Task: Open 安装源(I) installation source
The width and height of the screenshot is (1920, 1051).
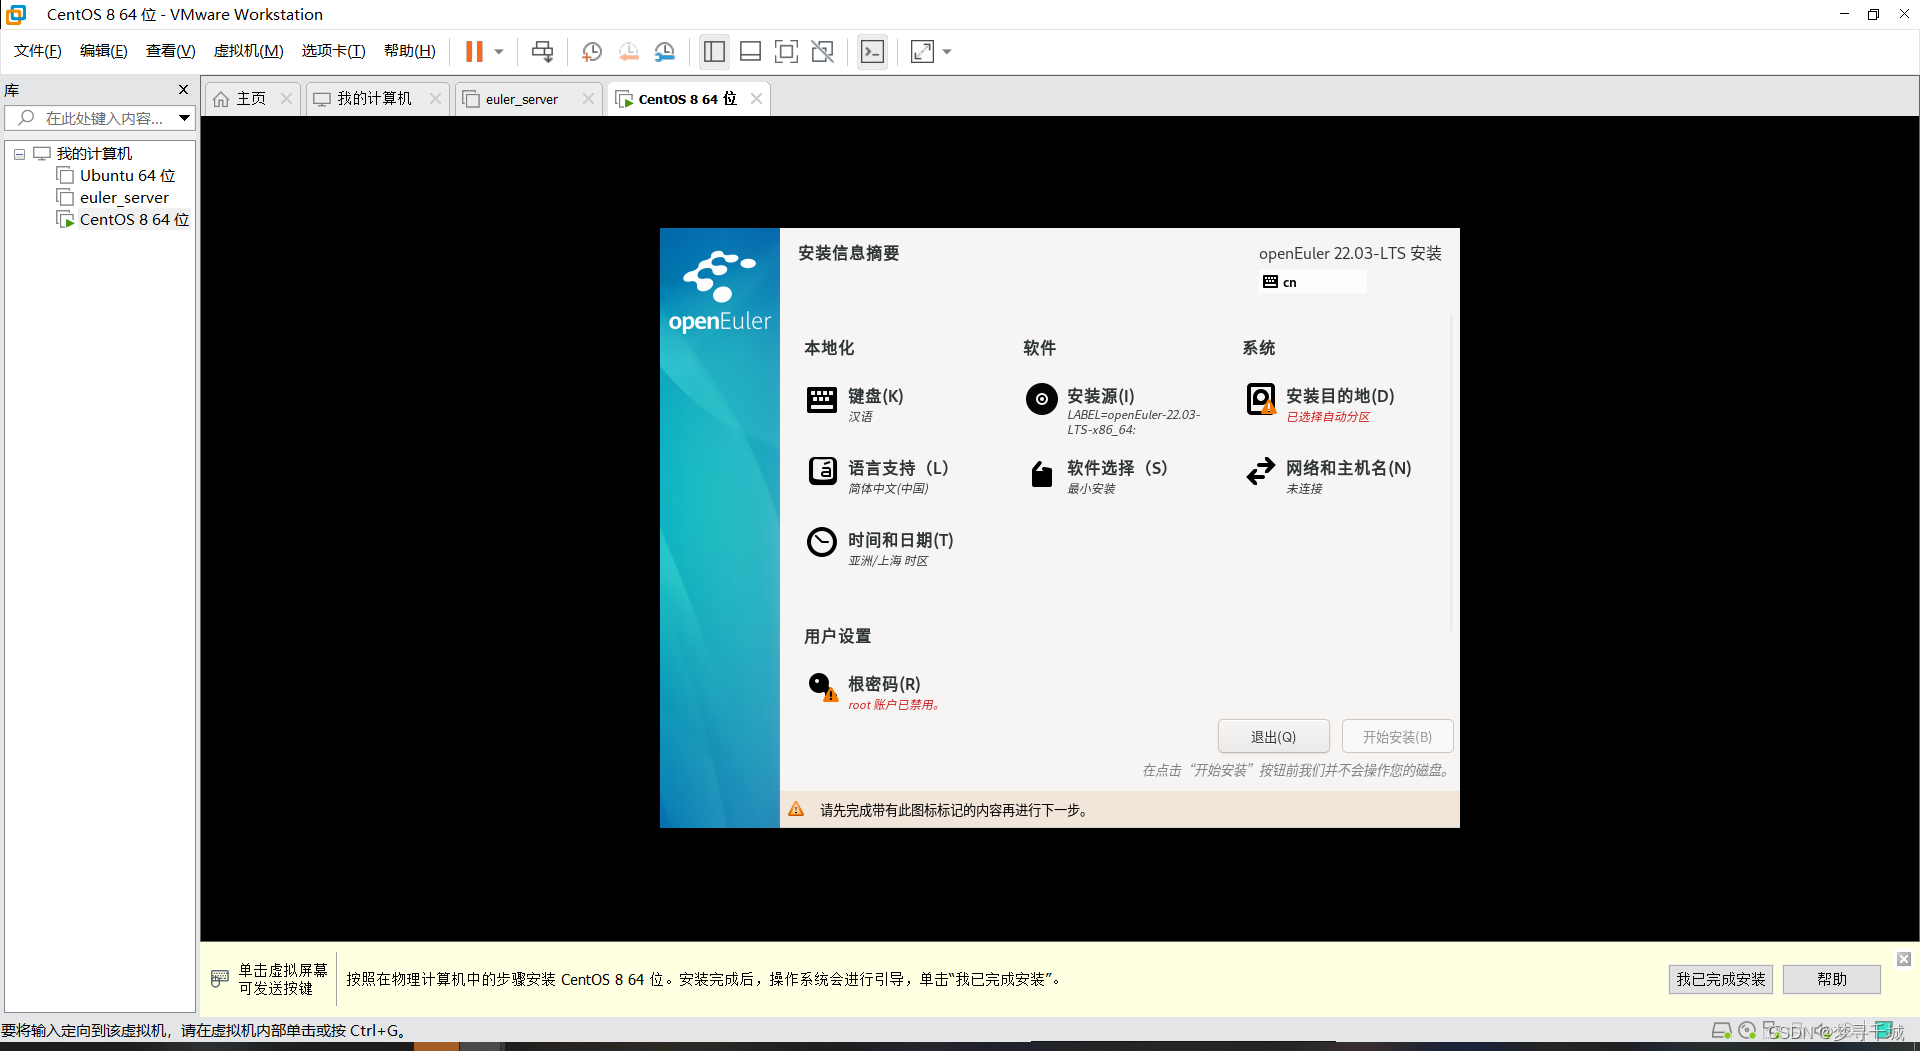Action: point(1113,410)
